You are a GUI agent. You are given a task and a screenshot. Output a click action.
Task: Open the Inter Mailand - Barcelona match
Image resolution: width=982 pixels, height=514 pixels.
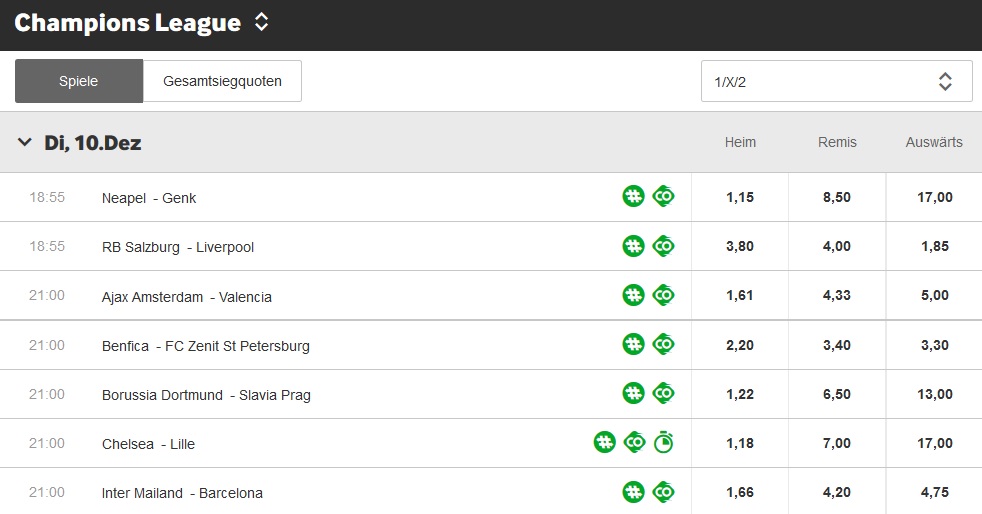coord(182,493)
